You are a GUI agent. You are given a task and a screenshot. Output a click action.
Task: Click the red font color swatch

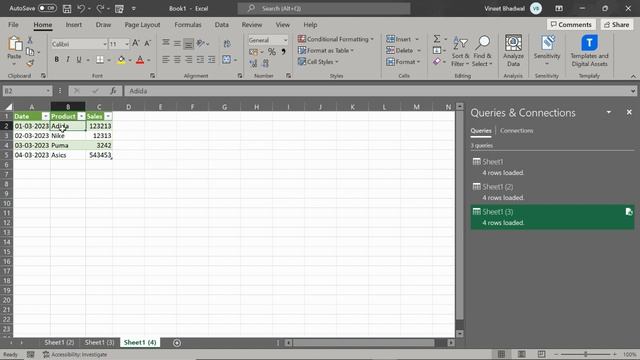point(140,60)
